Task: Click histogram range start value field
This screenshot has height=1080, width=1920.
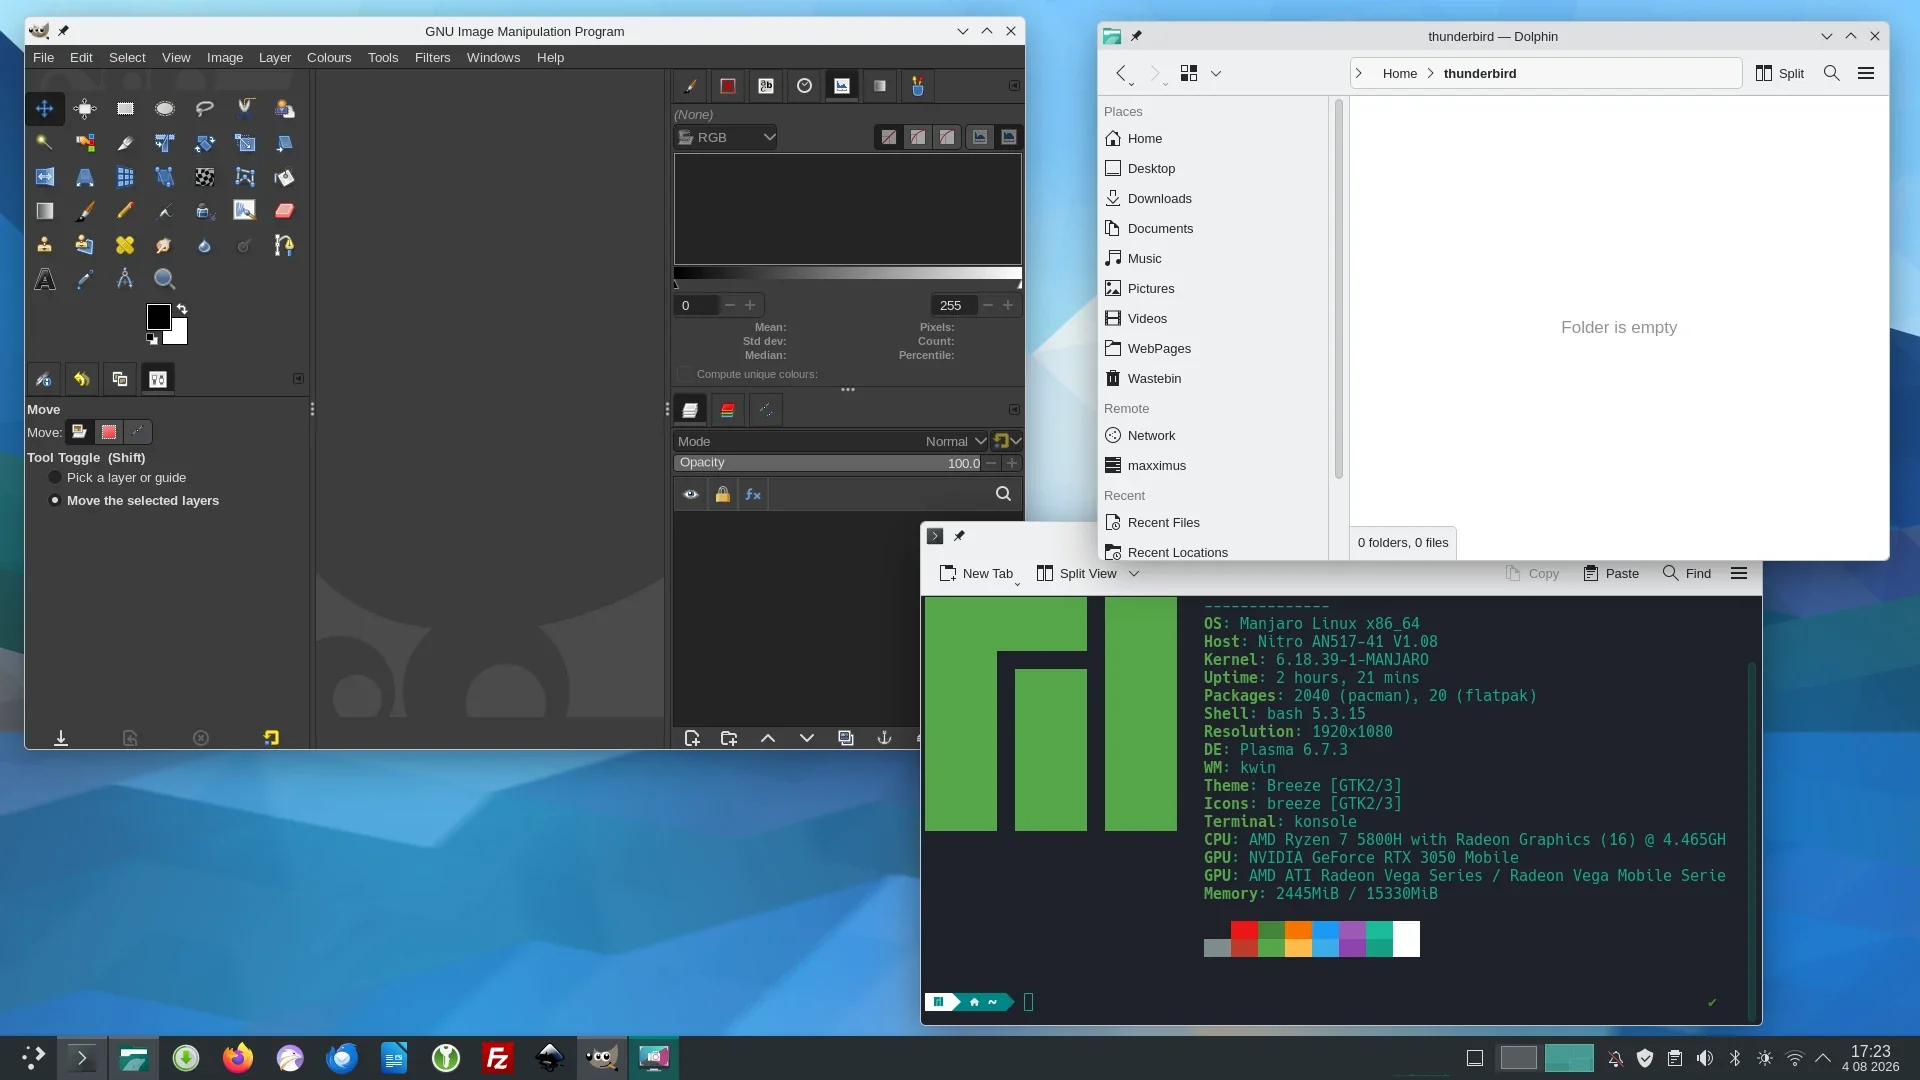Action: (697, 305)
